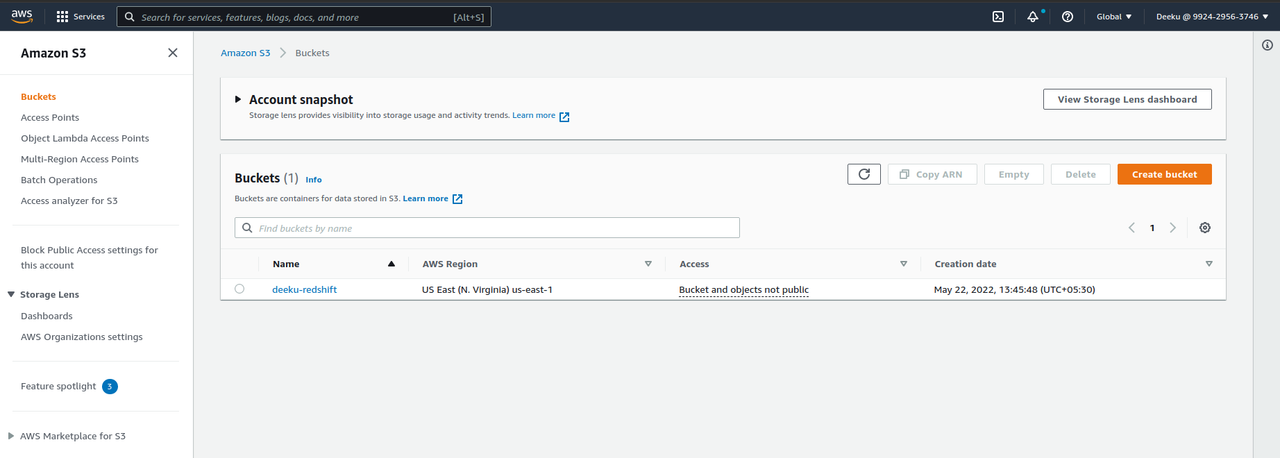Go to previous page of buckets
This screenshot has width=1280, height=458.
[1132, 228]
